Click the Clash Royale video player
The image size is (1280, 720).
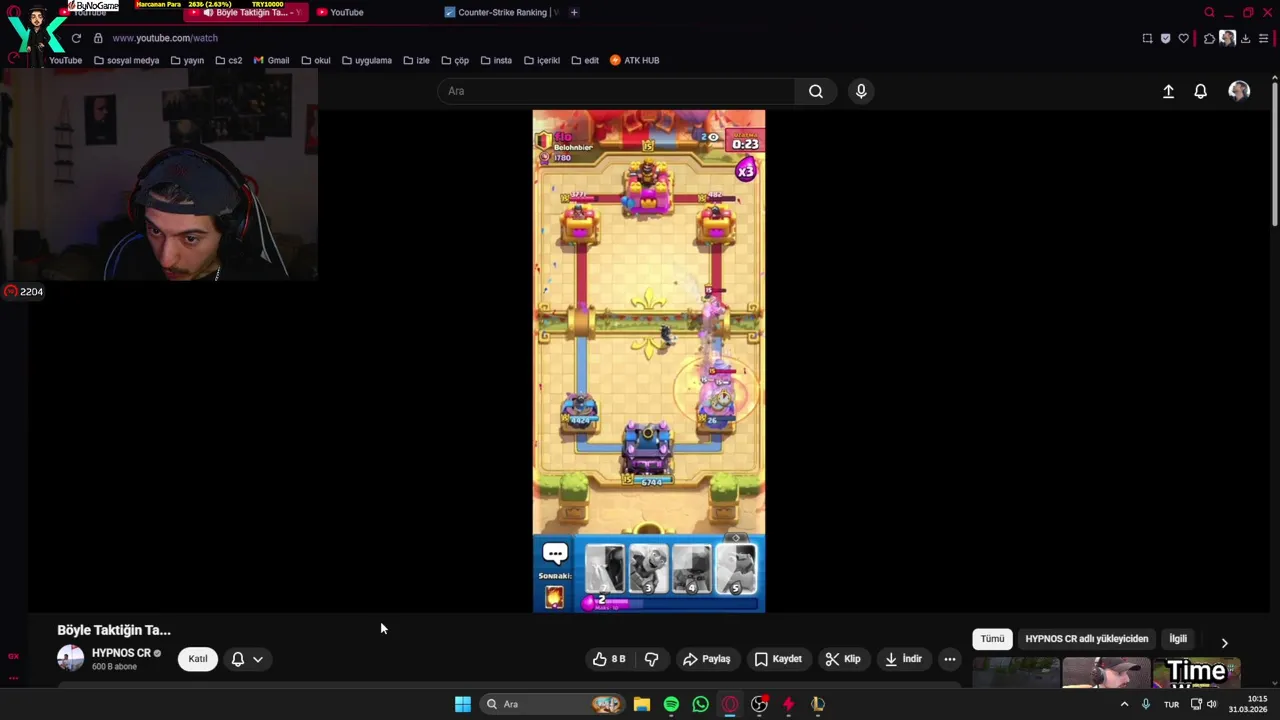pos(649,361)
